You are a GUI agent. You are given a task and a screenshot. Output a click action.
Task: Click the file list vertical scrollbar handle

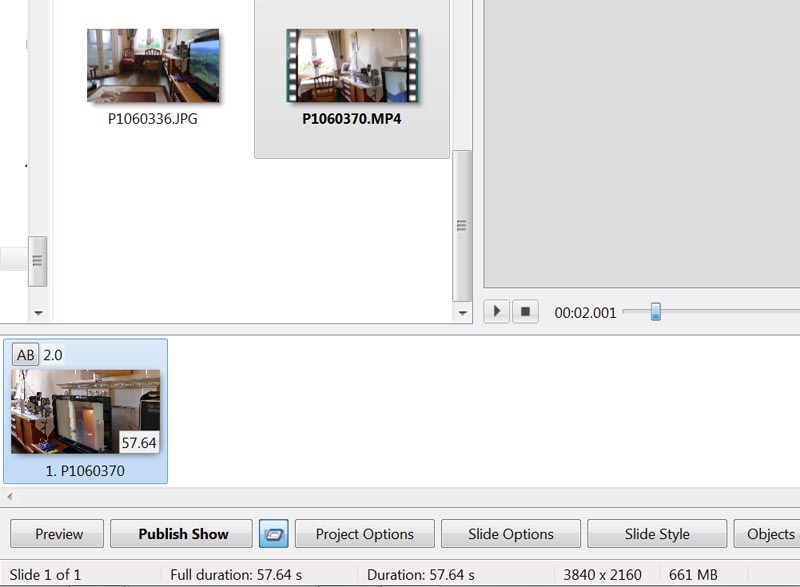pos(462,225)
